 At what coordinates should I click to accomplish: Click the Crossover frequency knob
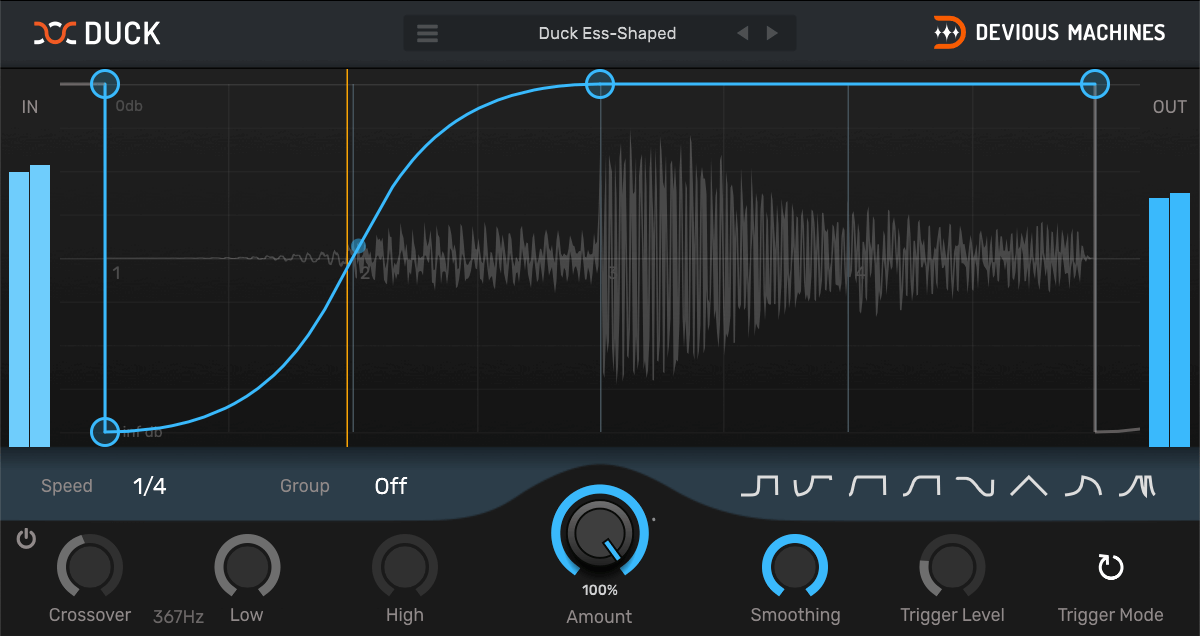(x=90, y=567)
